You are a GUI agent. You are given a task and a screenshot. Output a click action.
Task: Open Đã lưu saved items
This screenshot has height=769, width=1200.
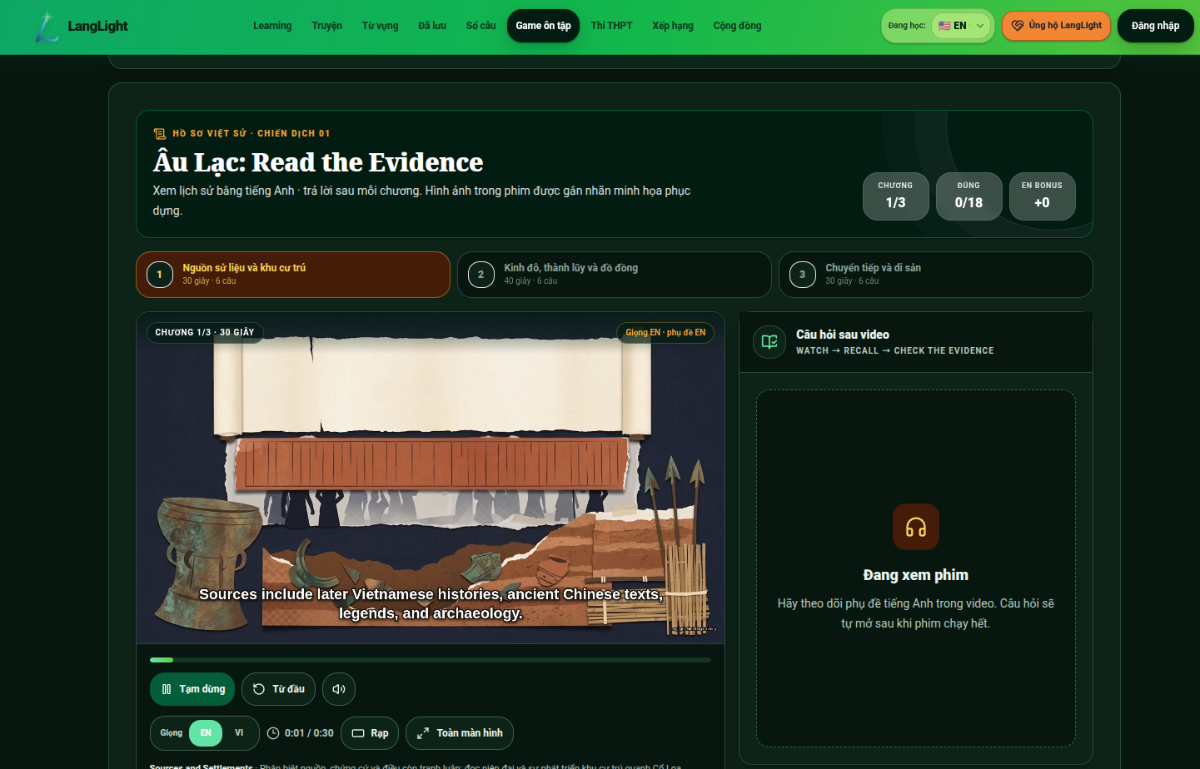(x=432, y=26)
